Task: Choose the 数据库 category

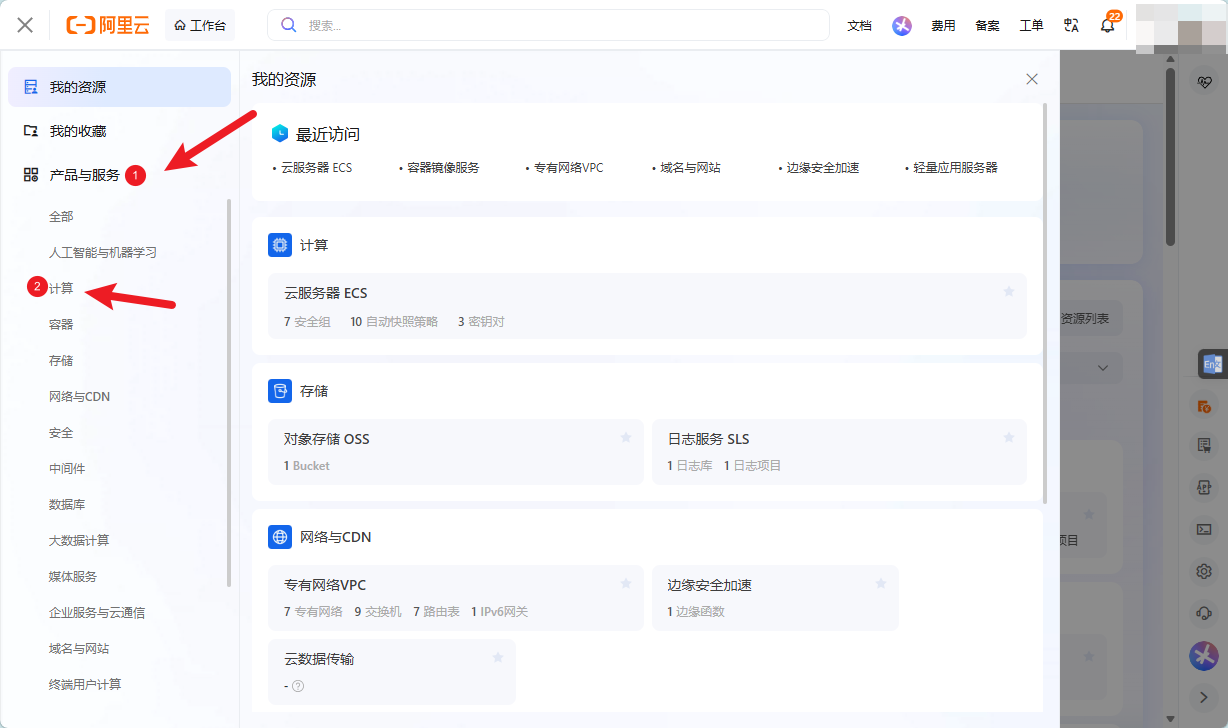Action: coord(67,504)
